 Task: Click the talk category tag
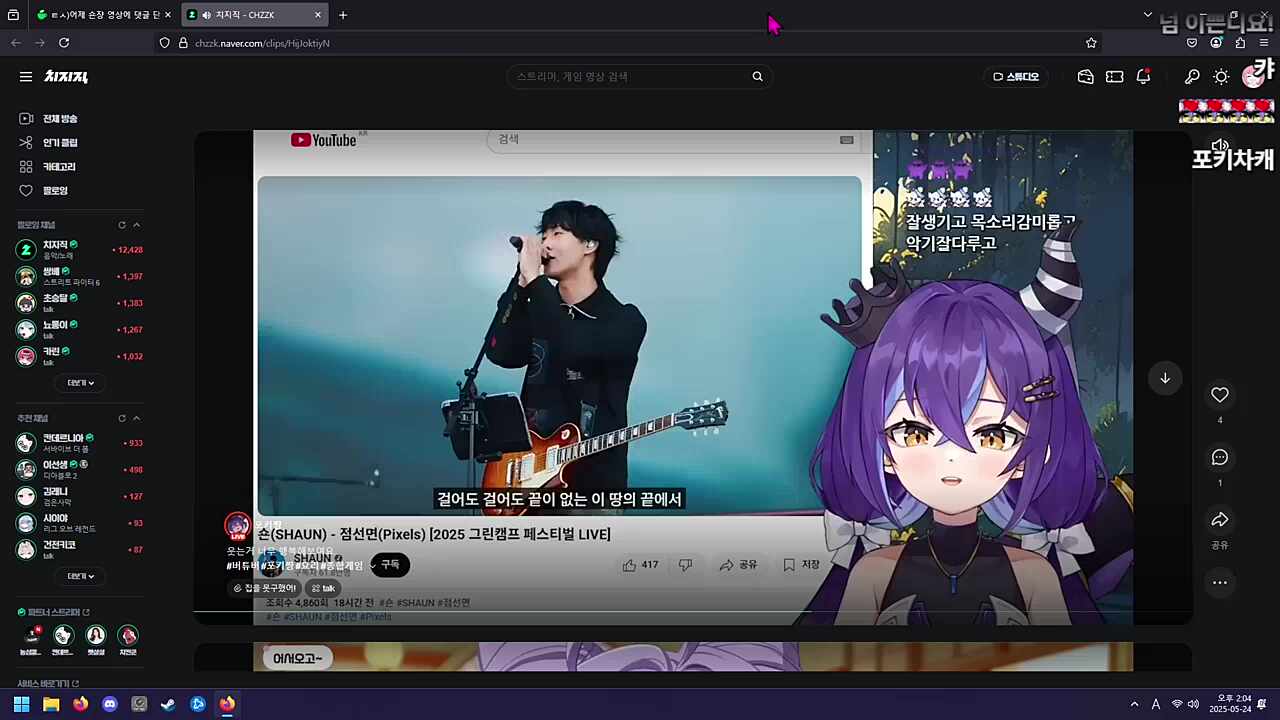pyautogui.click(x=322, y=588)
